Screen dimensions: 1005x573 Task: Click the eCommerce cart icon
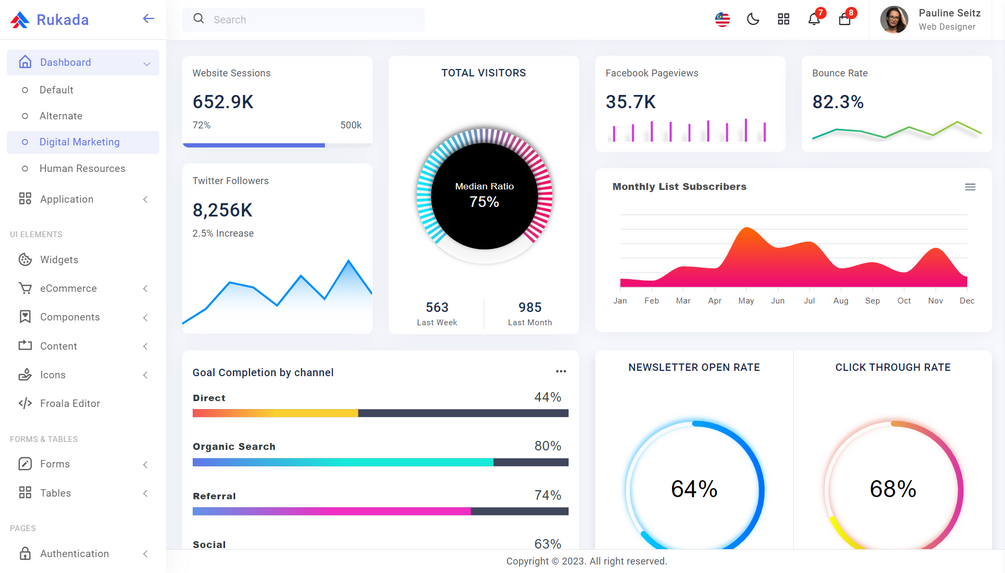coord(25,288)
